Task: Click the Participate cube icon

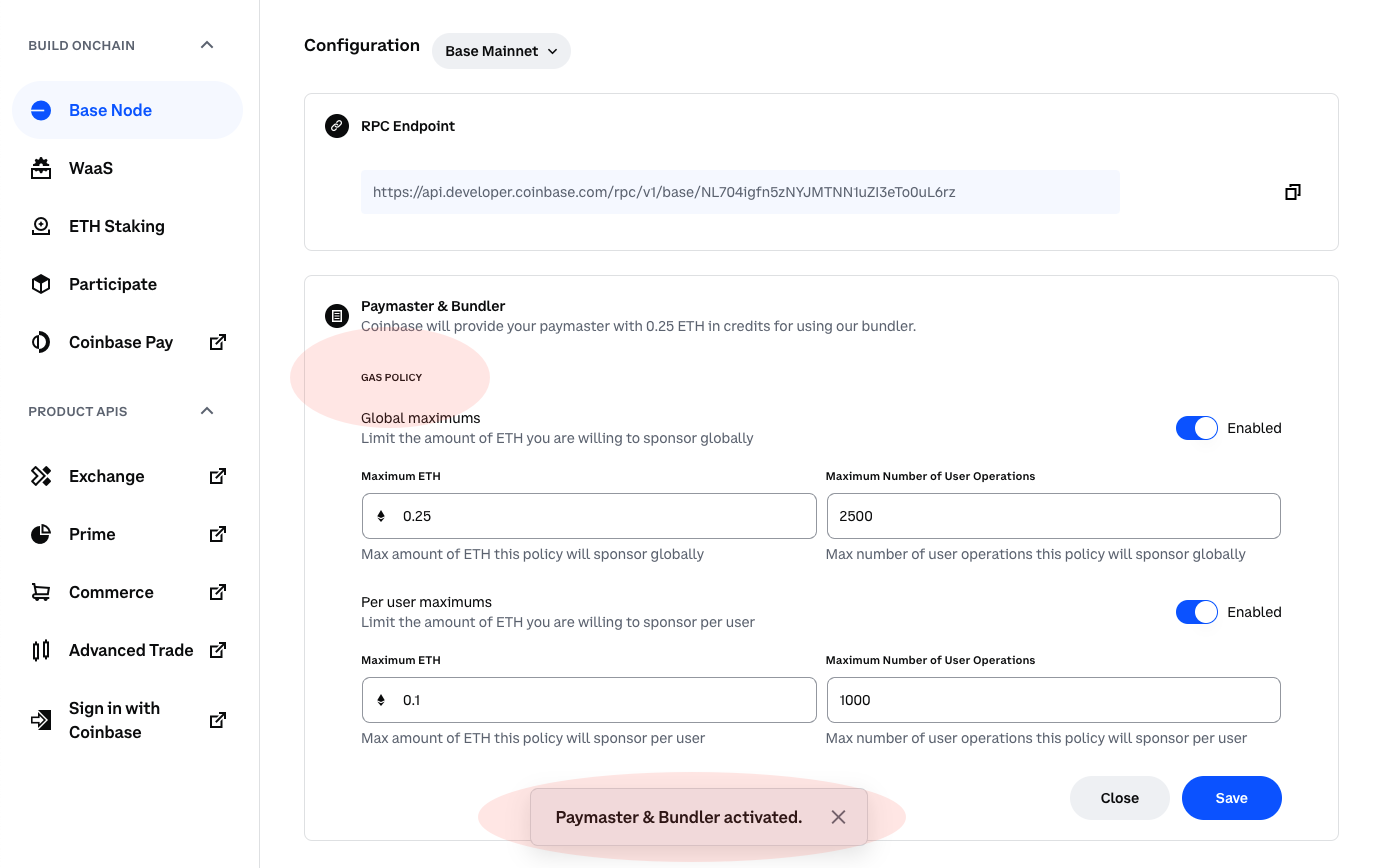Action: click(41, 284)
